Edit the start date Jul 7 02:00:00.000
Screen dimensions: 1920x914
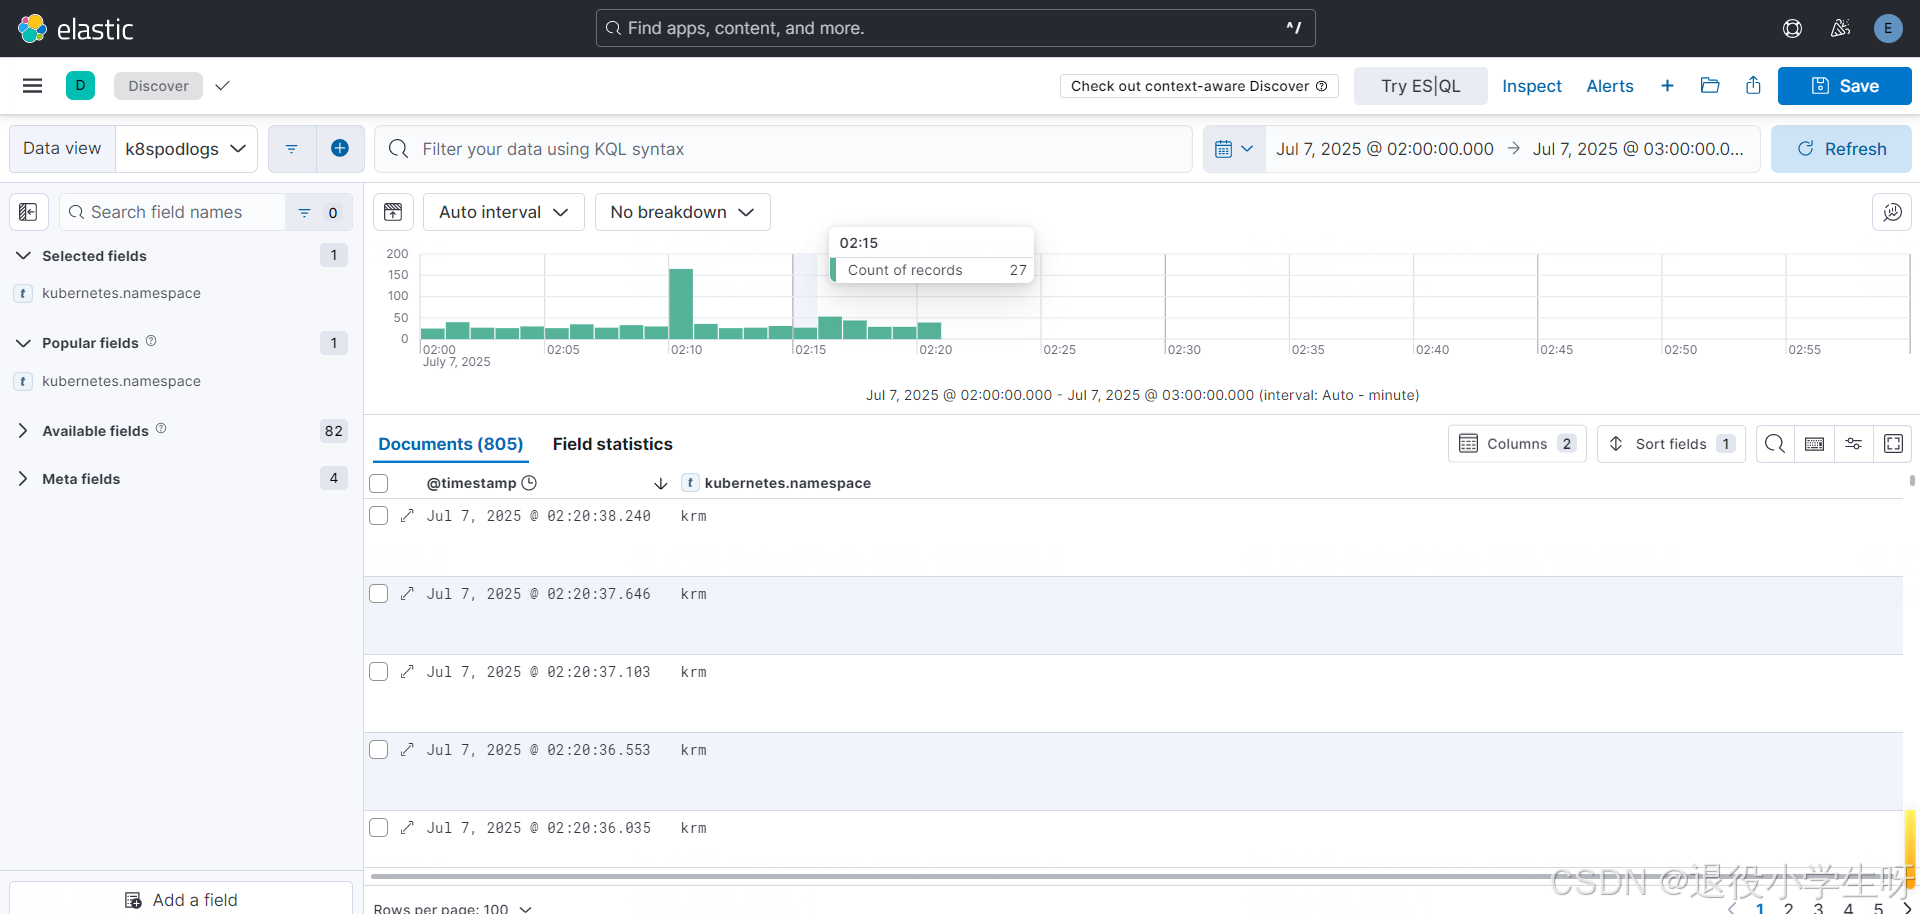click(x=1384, y=149)
